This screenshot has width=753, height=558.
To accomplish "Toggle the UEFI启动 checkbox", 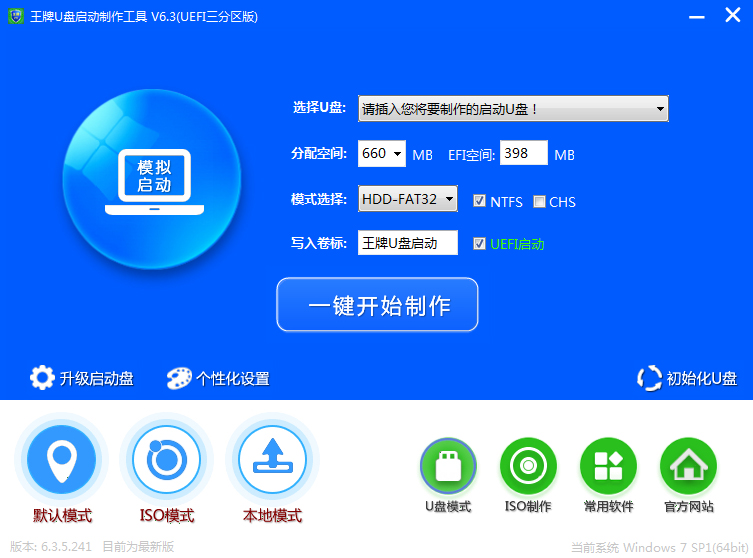I will point(480,243).
